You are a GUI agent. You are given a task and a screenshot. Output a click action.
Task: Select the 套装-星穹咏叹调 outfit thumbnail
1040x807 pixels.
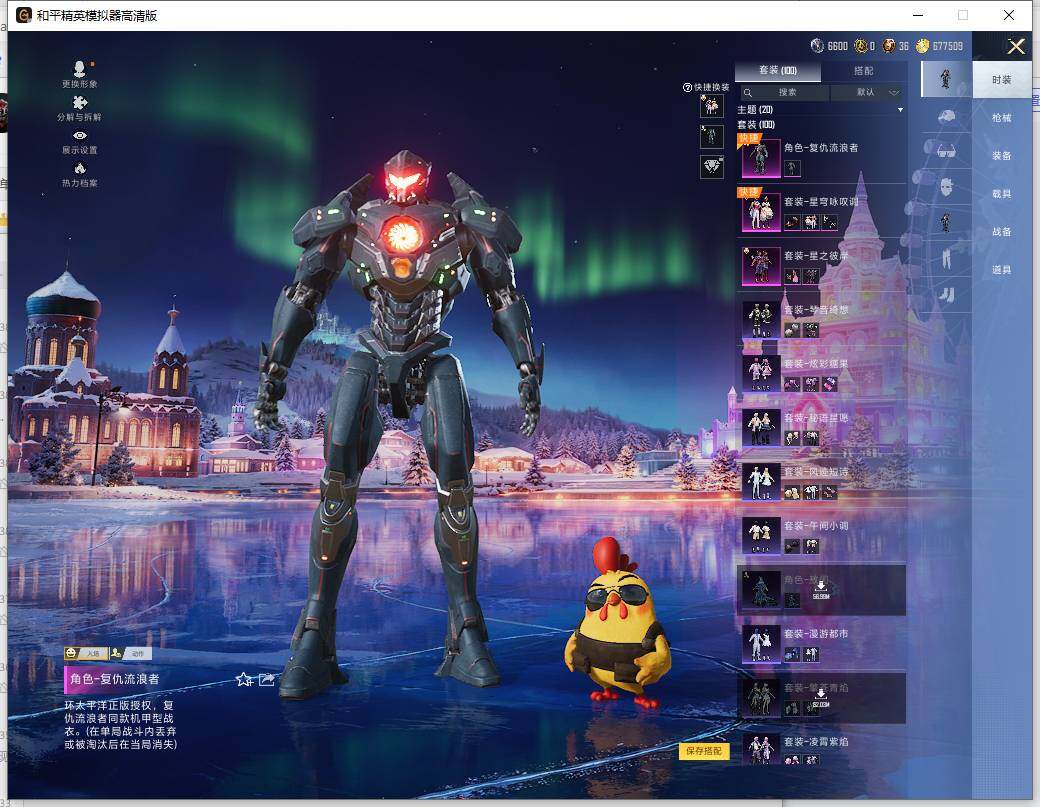pyautogui.click(x=761, y=212)
